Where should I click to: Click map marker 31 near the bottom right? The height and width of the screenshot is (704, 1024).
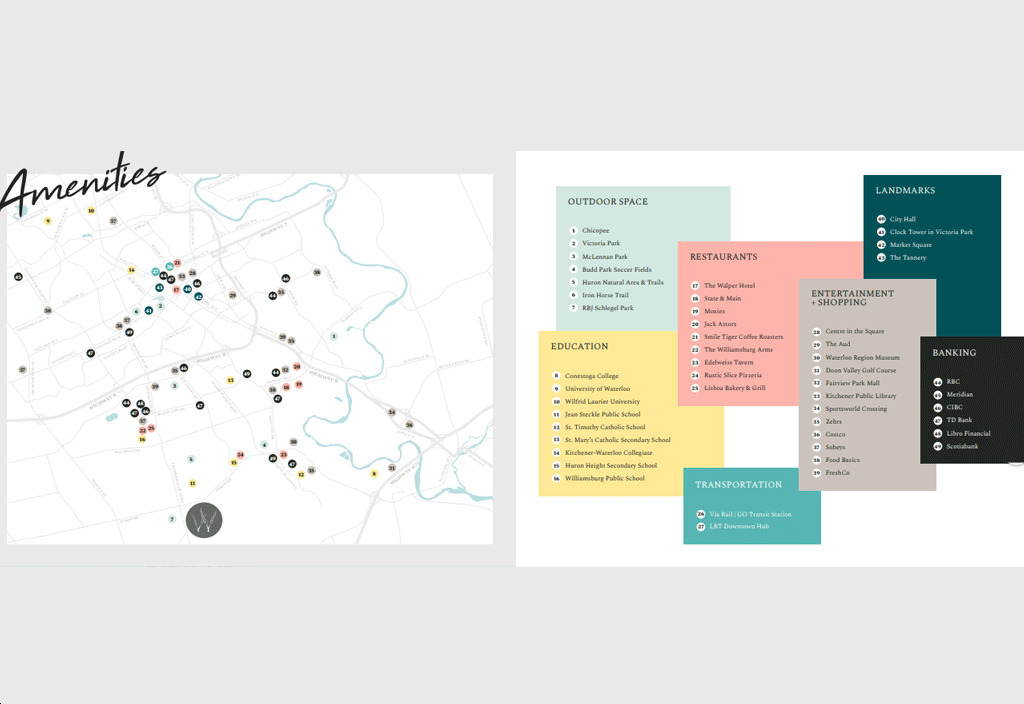point(392,468)
